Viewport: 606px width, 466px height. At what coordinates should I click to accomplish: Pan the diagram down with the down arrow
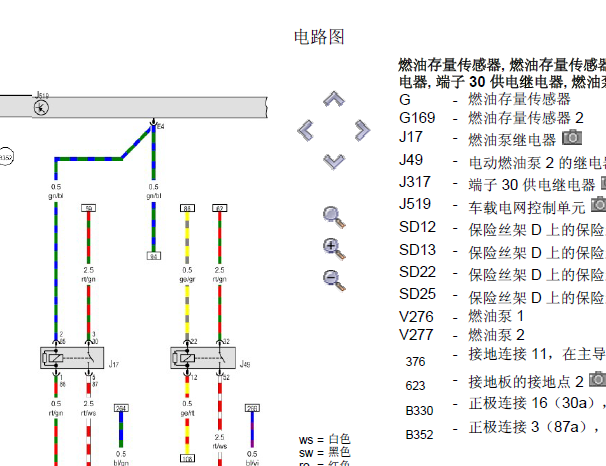pyautogui.click(x=334, y=162)
